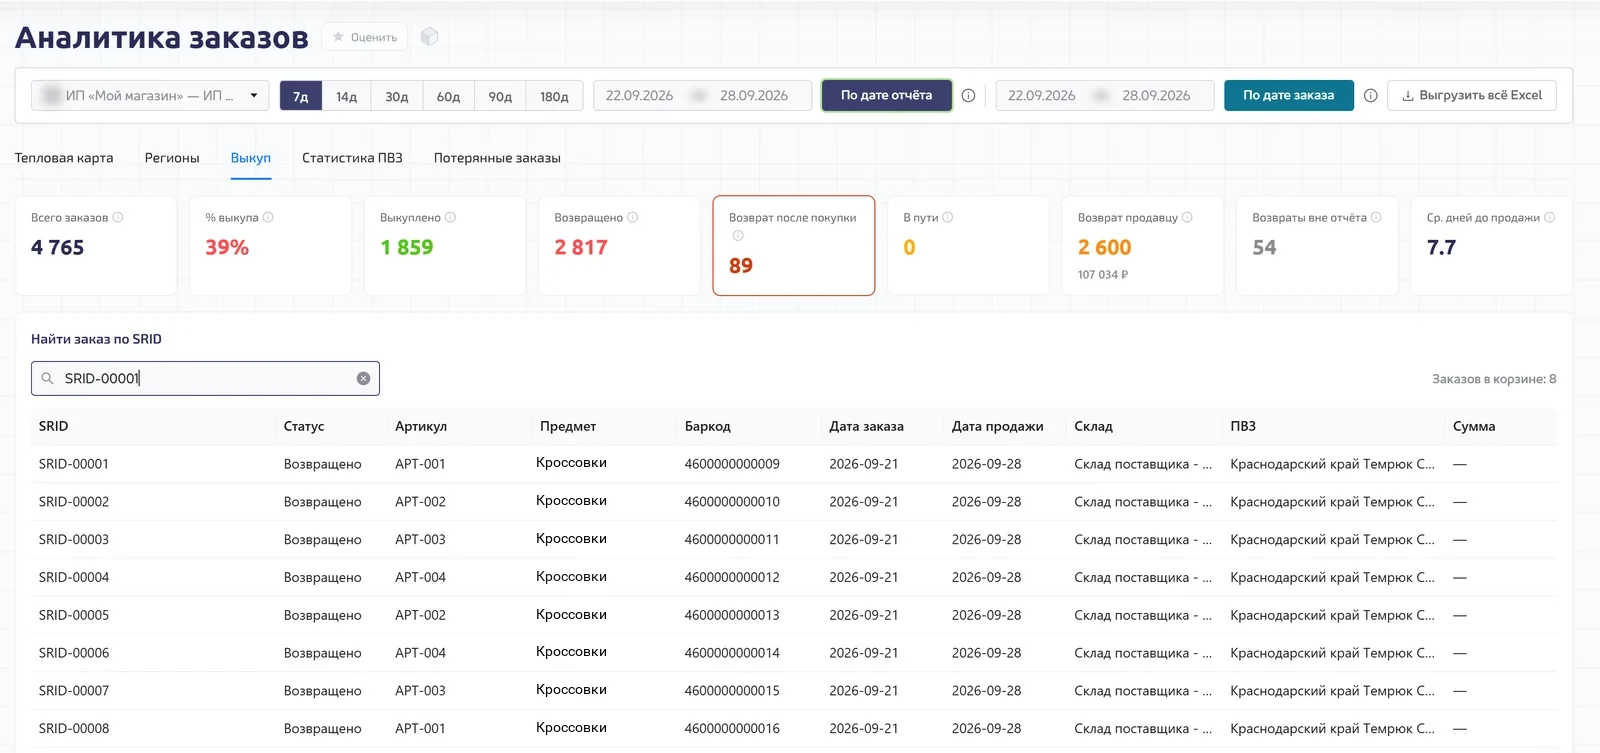Click info icon on Ср. дней до продажи card
Screen dimensions: 1600x753
click(1549, 217)
